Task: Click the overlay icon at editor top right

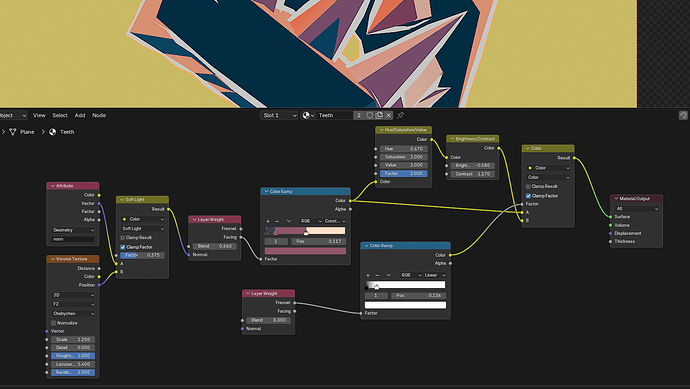Action: pyautogui.click(x=683, y=115)
